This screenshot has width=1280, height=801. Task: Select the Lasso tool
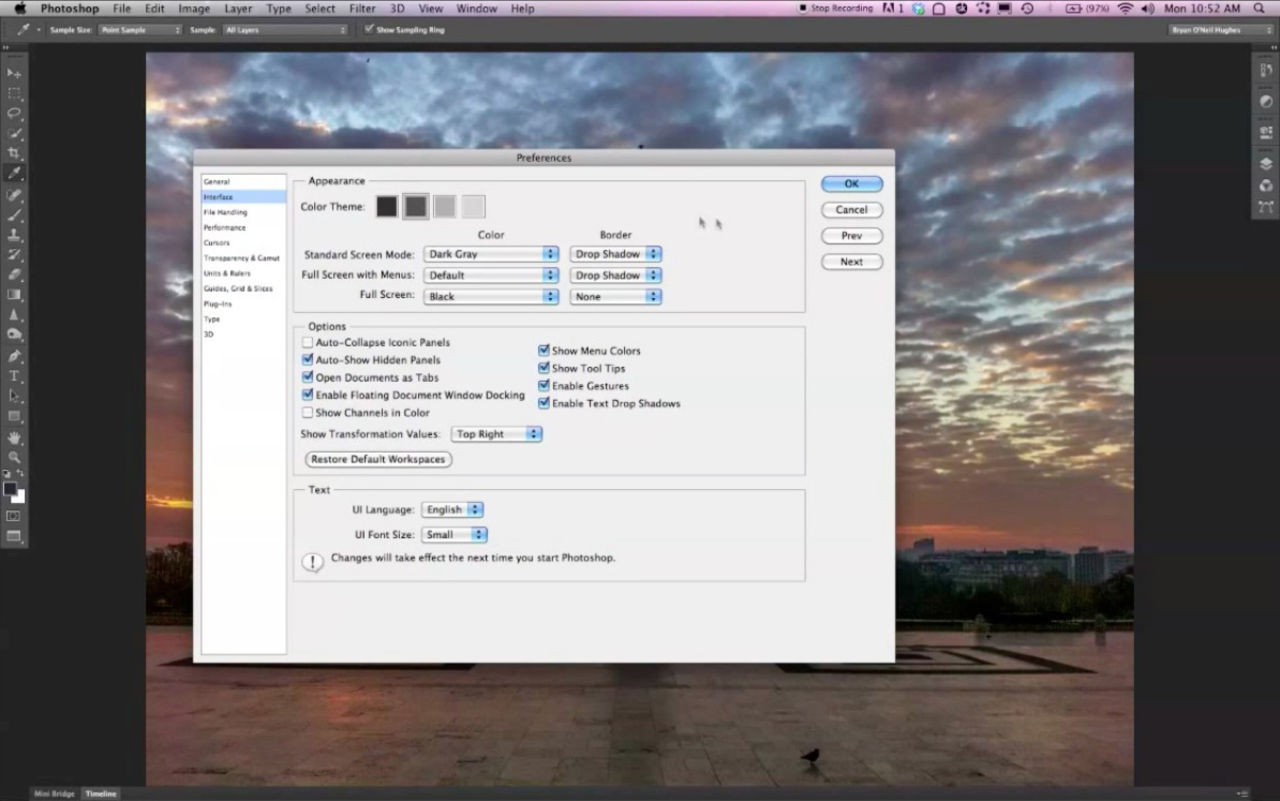(x=14, y=114)
